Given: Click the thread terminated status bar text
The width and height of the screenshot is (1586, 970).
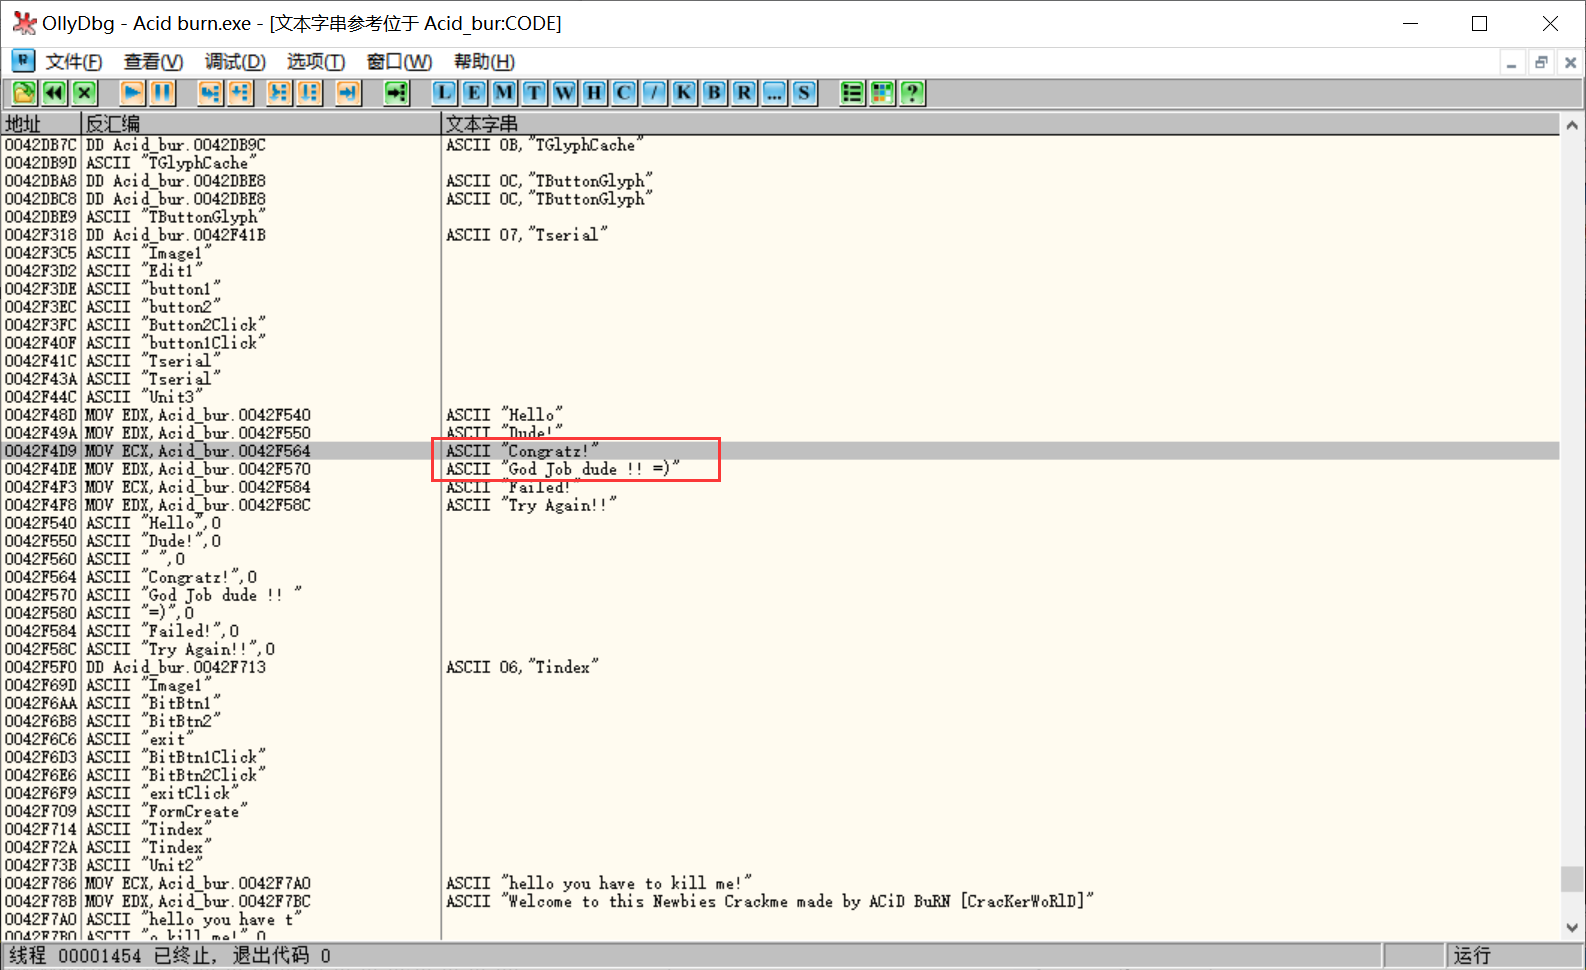Looking at the screenshot, I should pos(170,956).
